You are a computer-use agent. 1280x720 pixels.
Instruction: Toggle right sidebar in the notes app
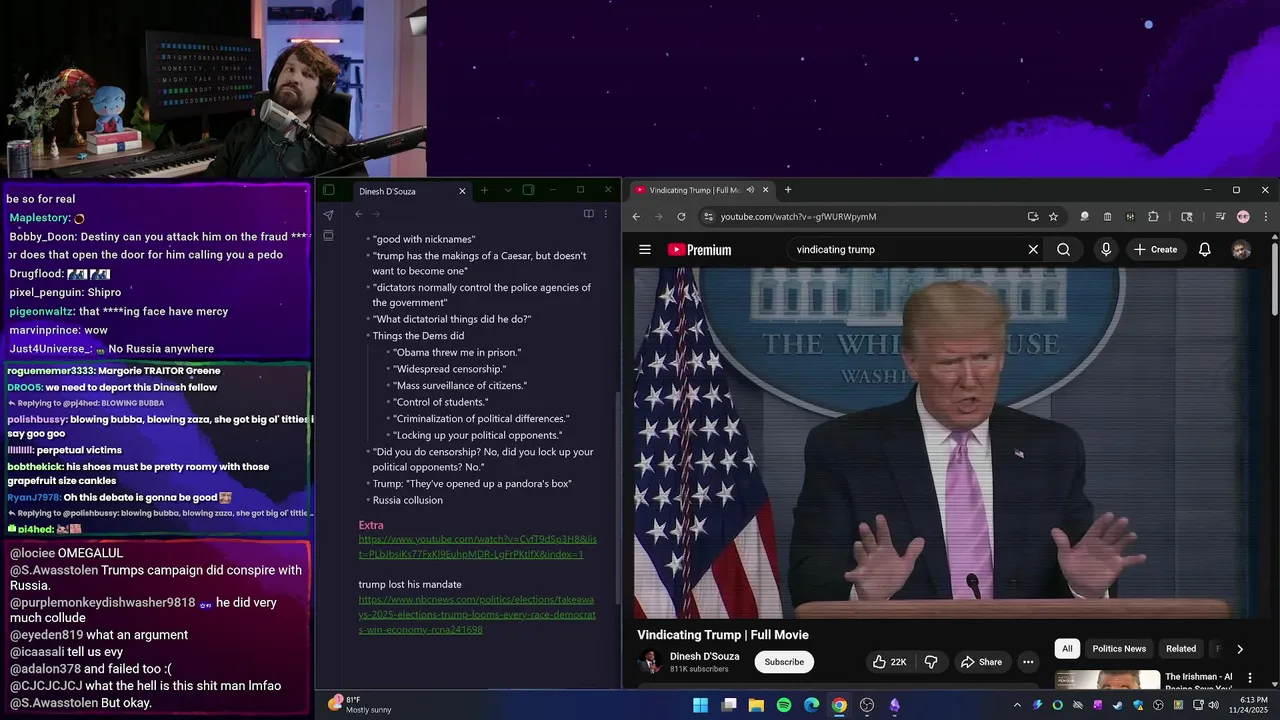[x=528, y=190]
